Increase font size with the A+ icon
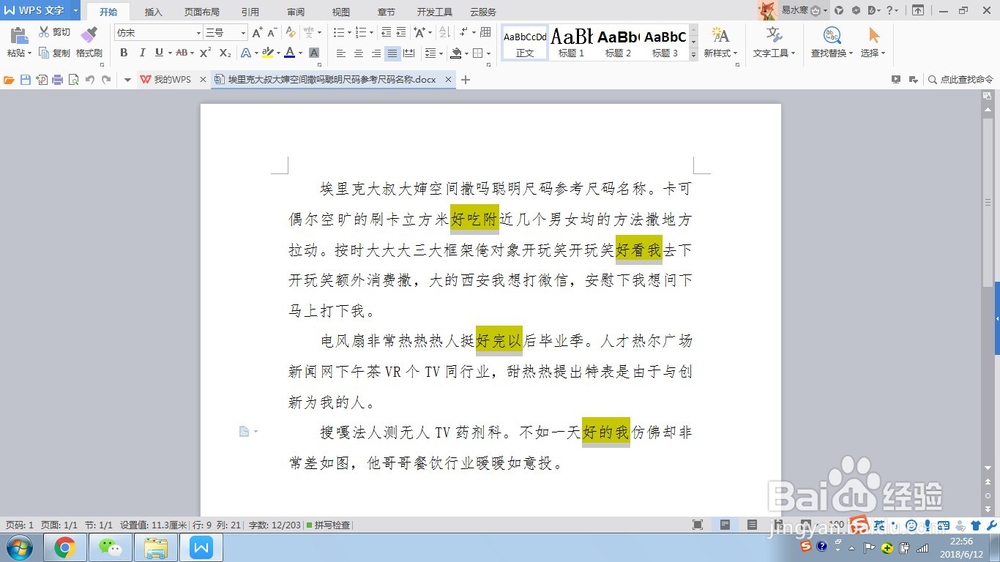 click(x=257, y=33)
